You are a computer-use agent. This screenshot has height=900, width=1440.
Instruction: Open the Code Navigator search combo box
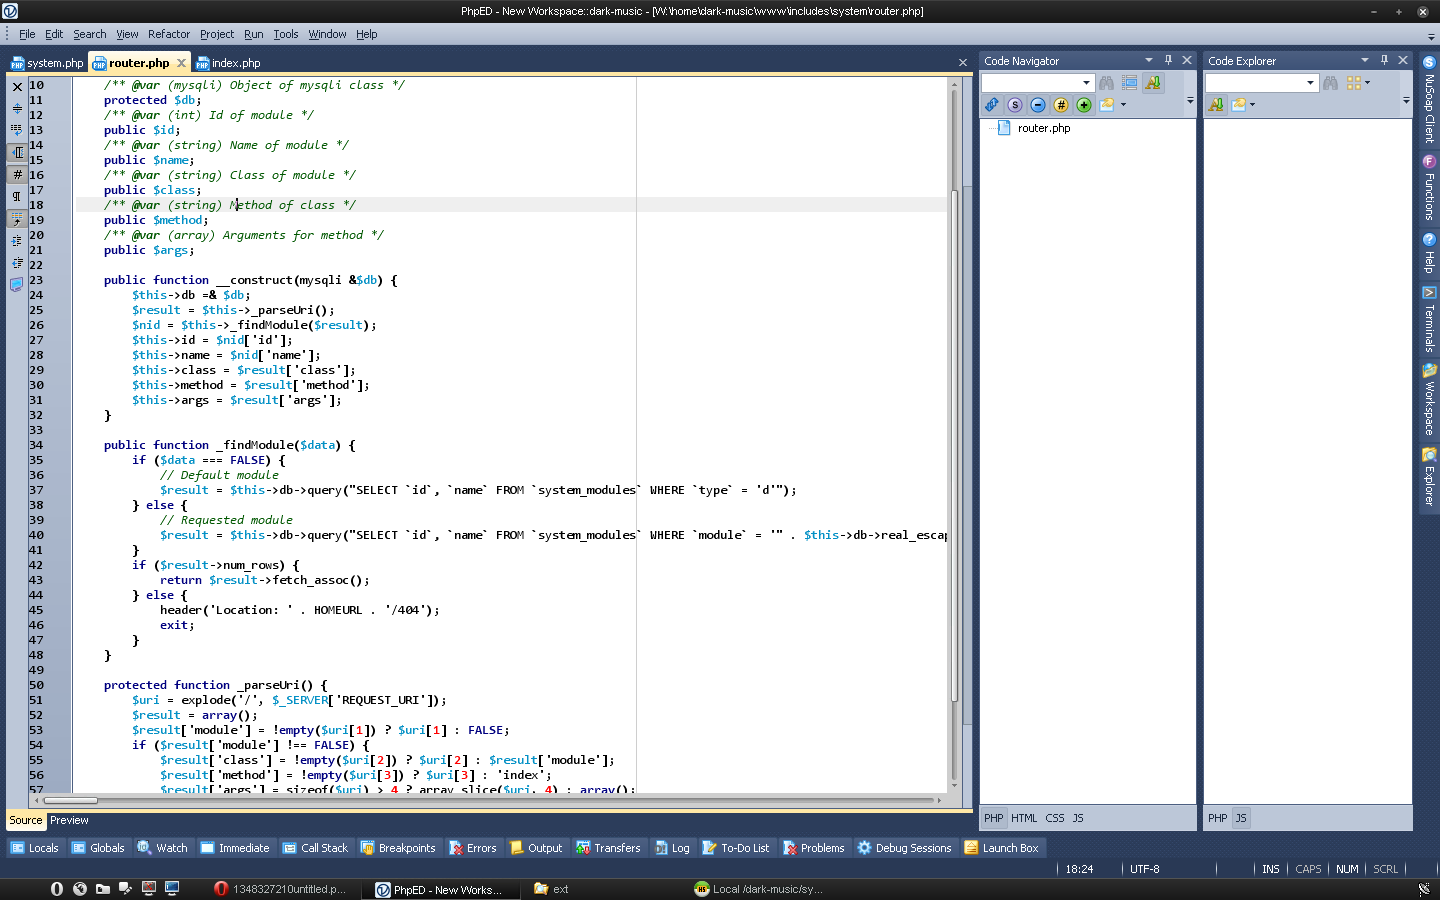(1038, 83)
